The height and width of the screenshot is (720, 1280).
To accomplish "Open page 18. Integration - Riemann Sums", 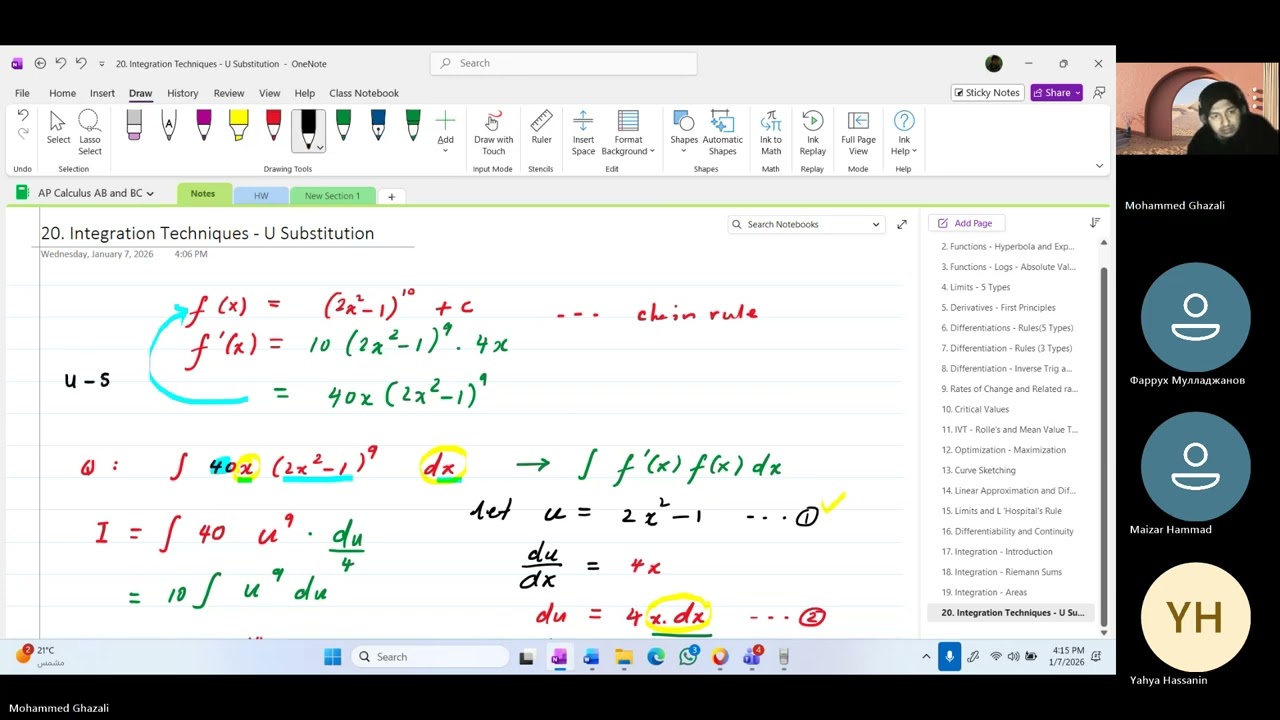I will (1001, 572).
